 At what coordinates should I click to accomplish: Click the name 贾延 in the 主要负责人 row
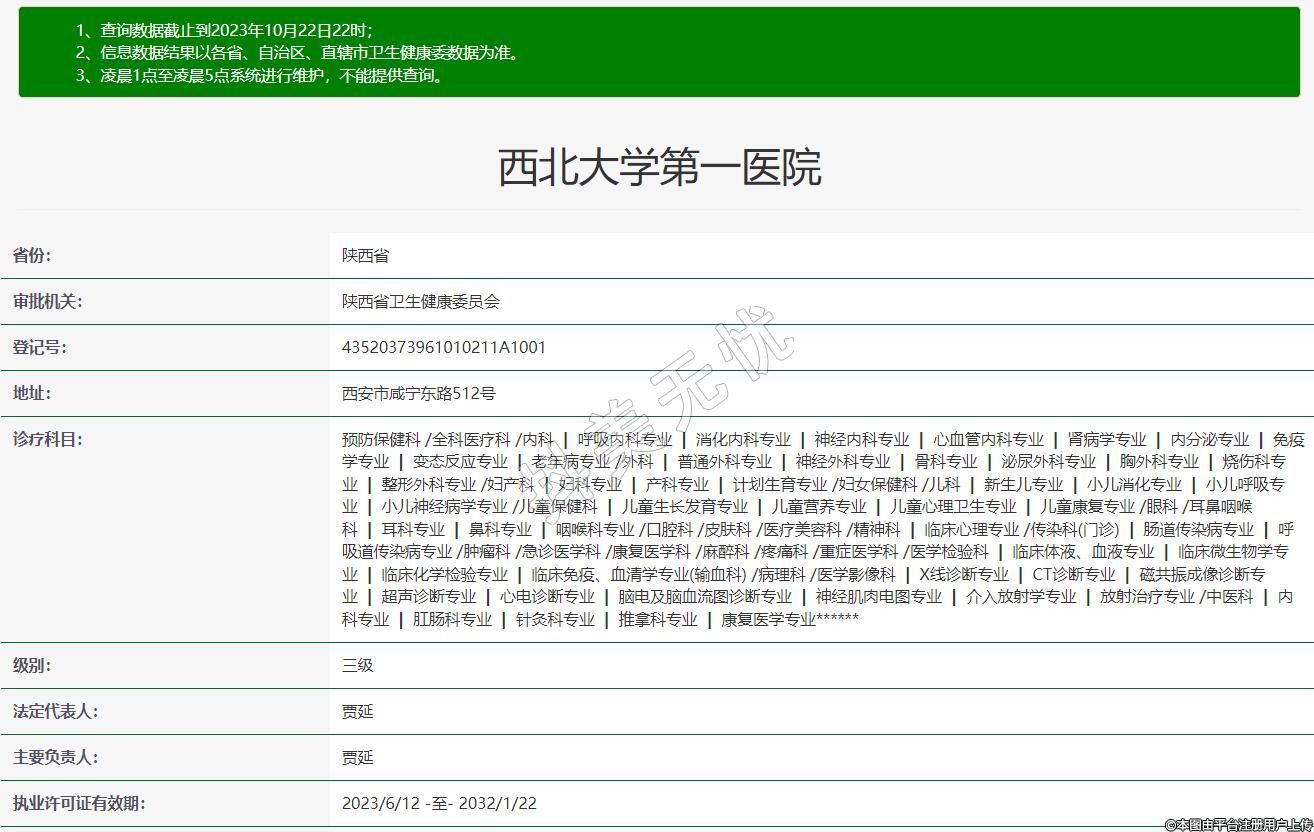(x=357, y=758)
